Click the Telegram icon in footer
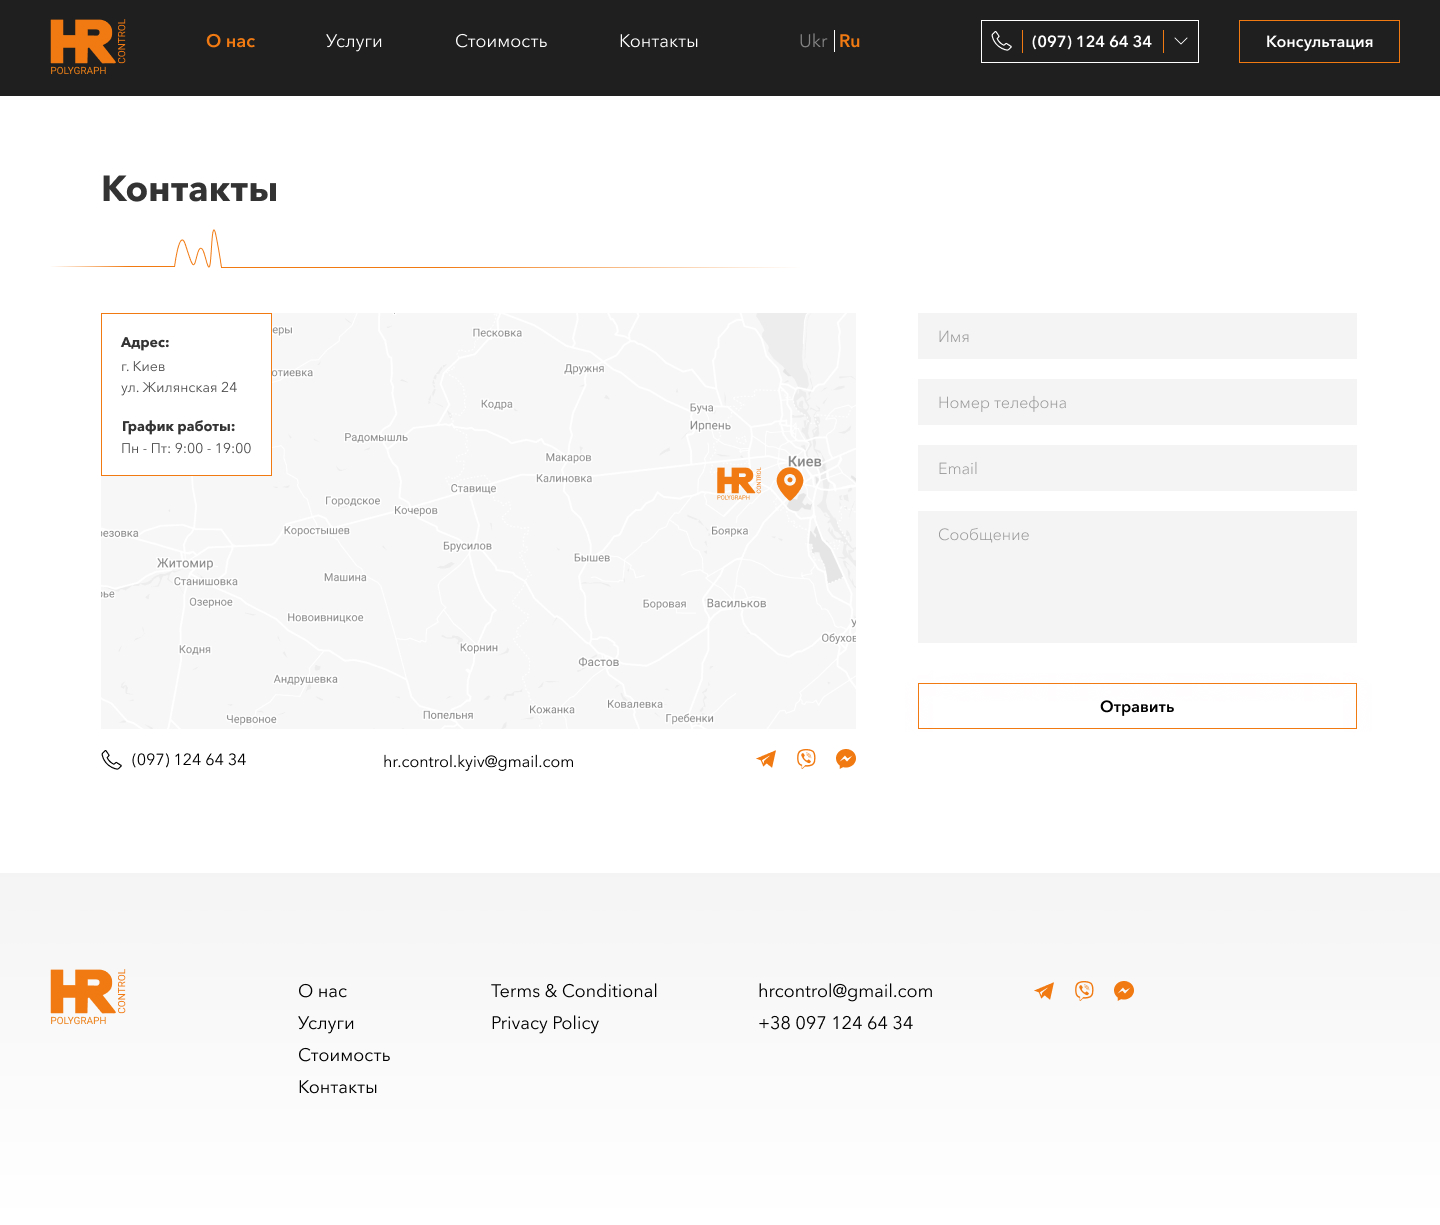 point(1044,991)
